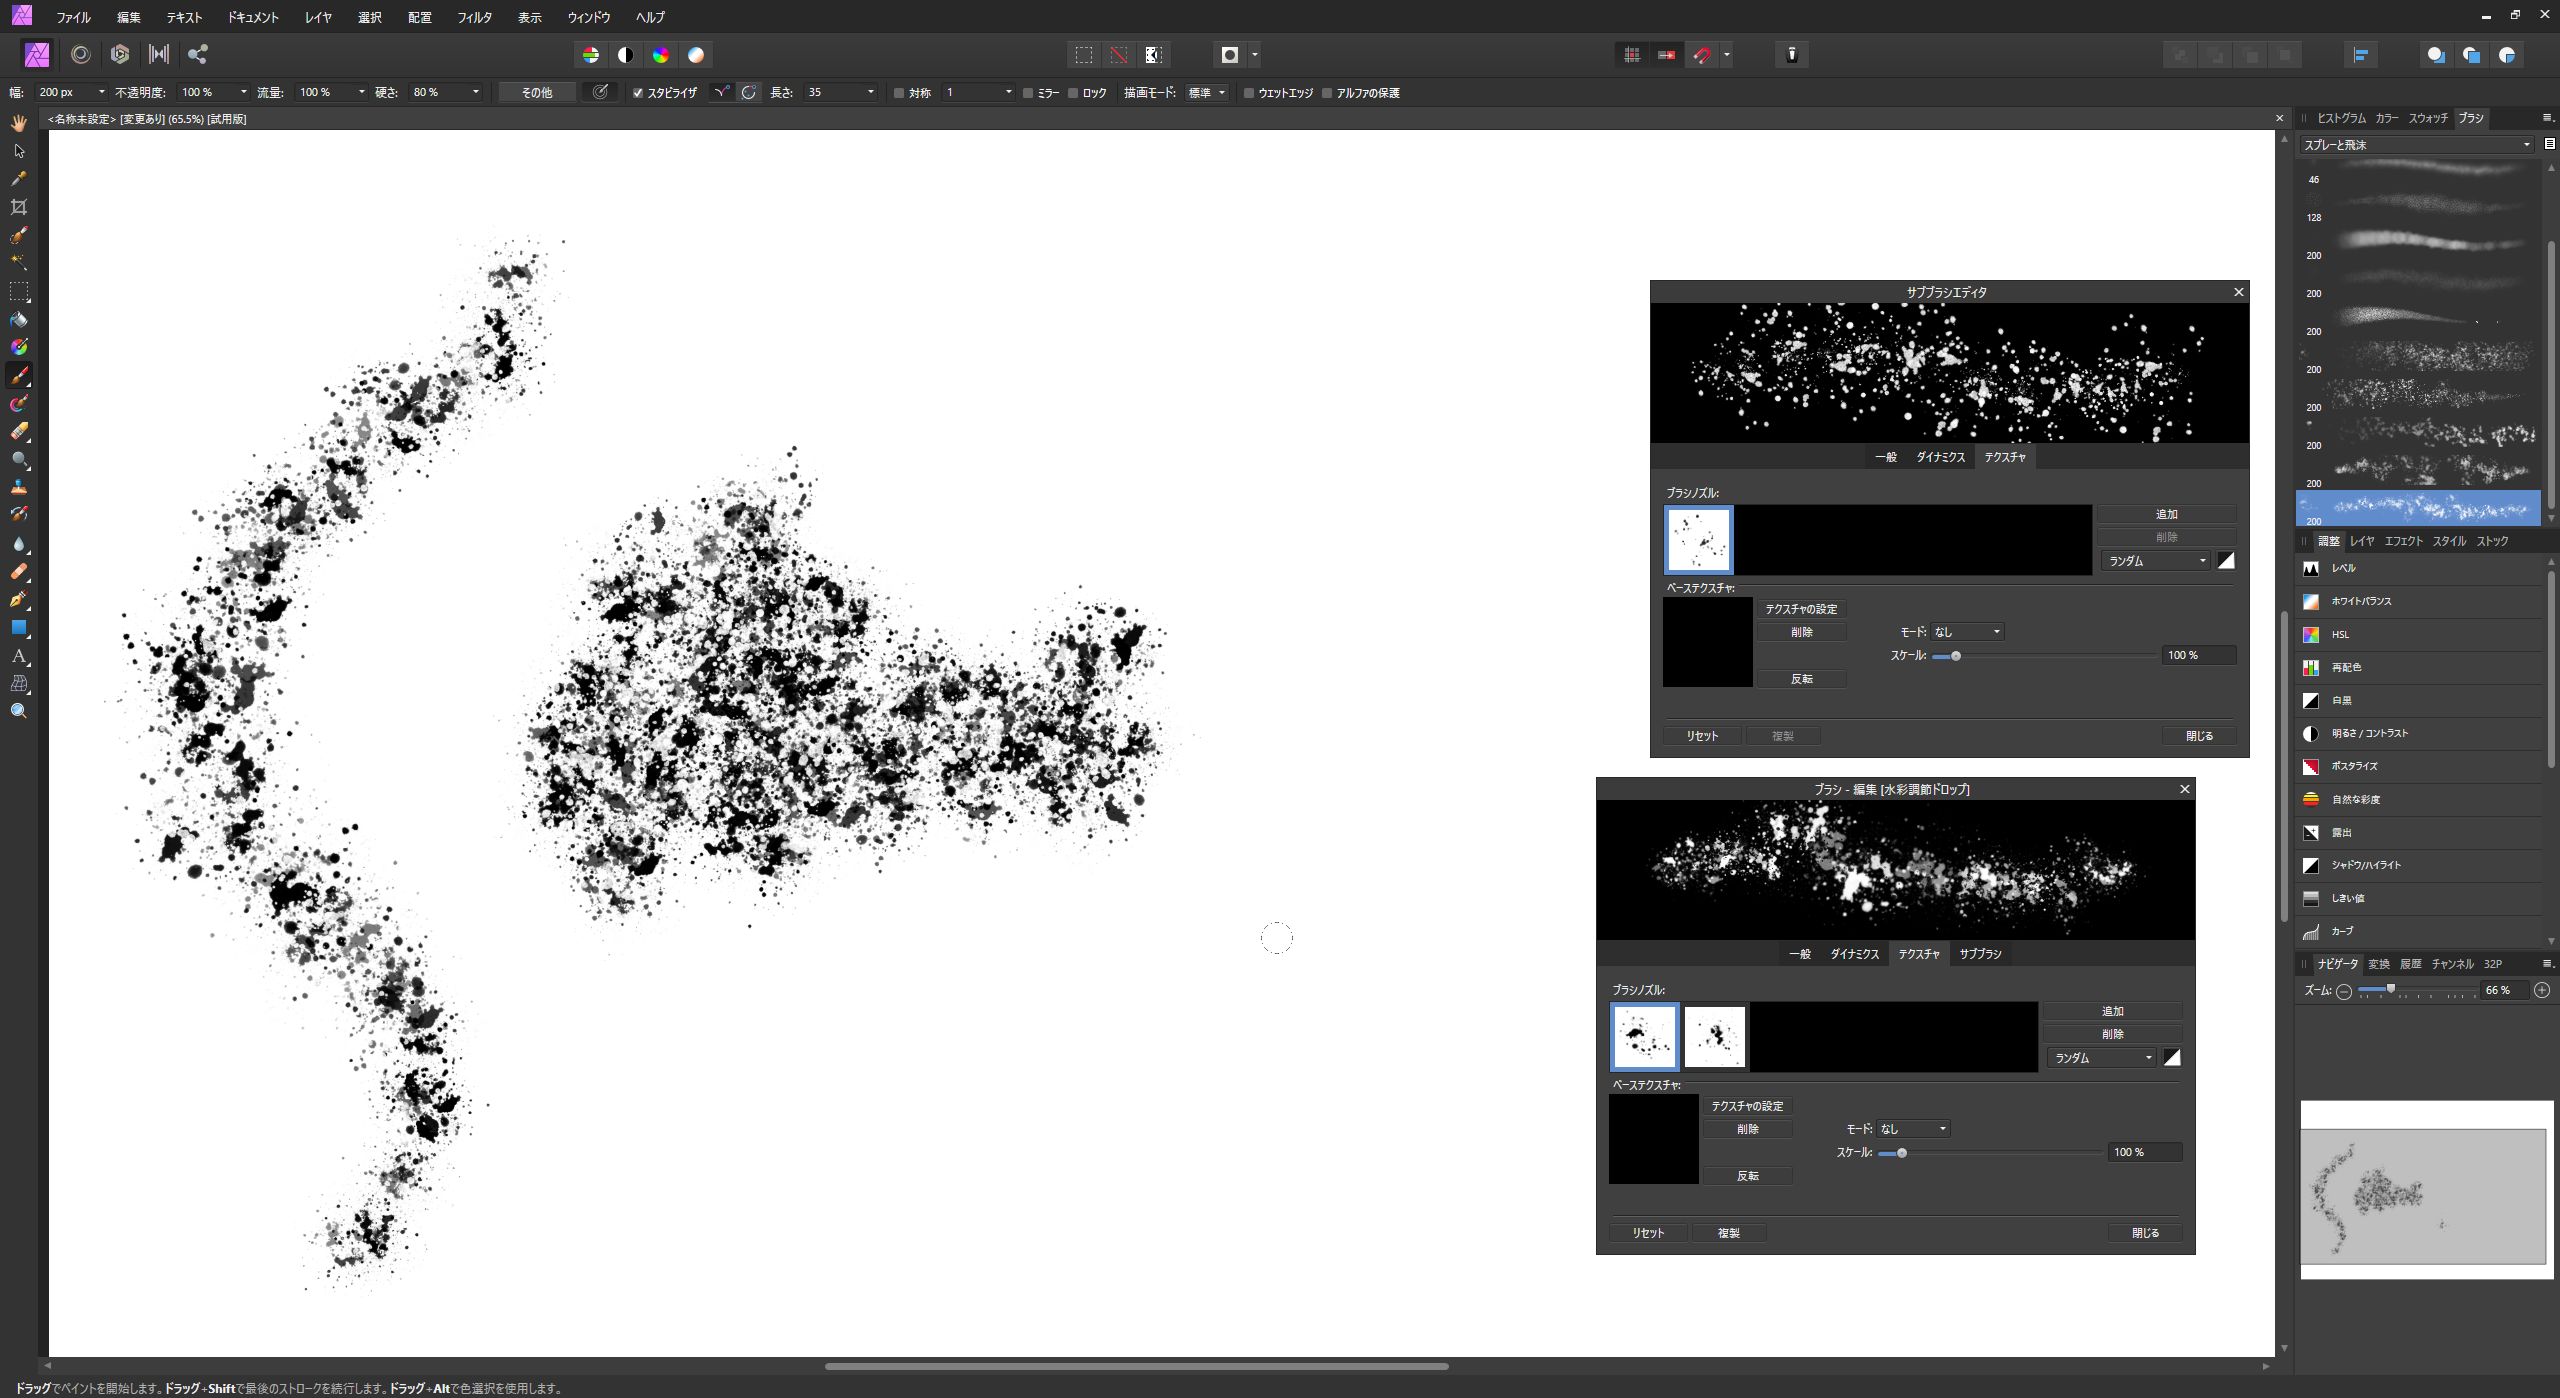Viewport: 2560px width, 1398px height.
Task: Open サブブラシ tab in brush edit dialog
Action: pos(1980,954)
